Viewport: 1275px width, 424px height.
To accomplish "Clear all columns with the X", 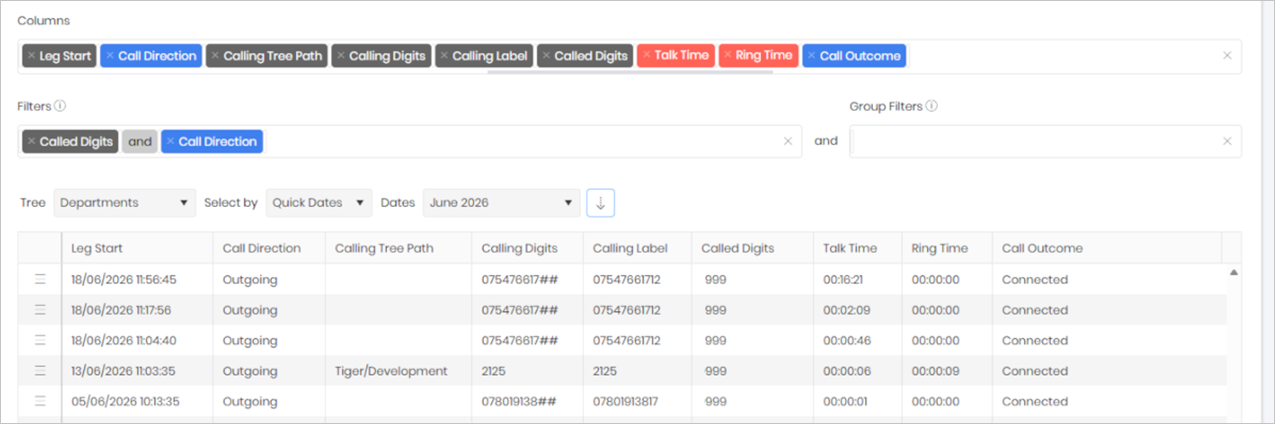I will coord(1227,56).
